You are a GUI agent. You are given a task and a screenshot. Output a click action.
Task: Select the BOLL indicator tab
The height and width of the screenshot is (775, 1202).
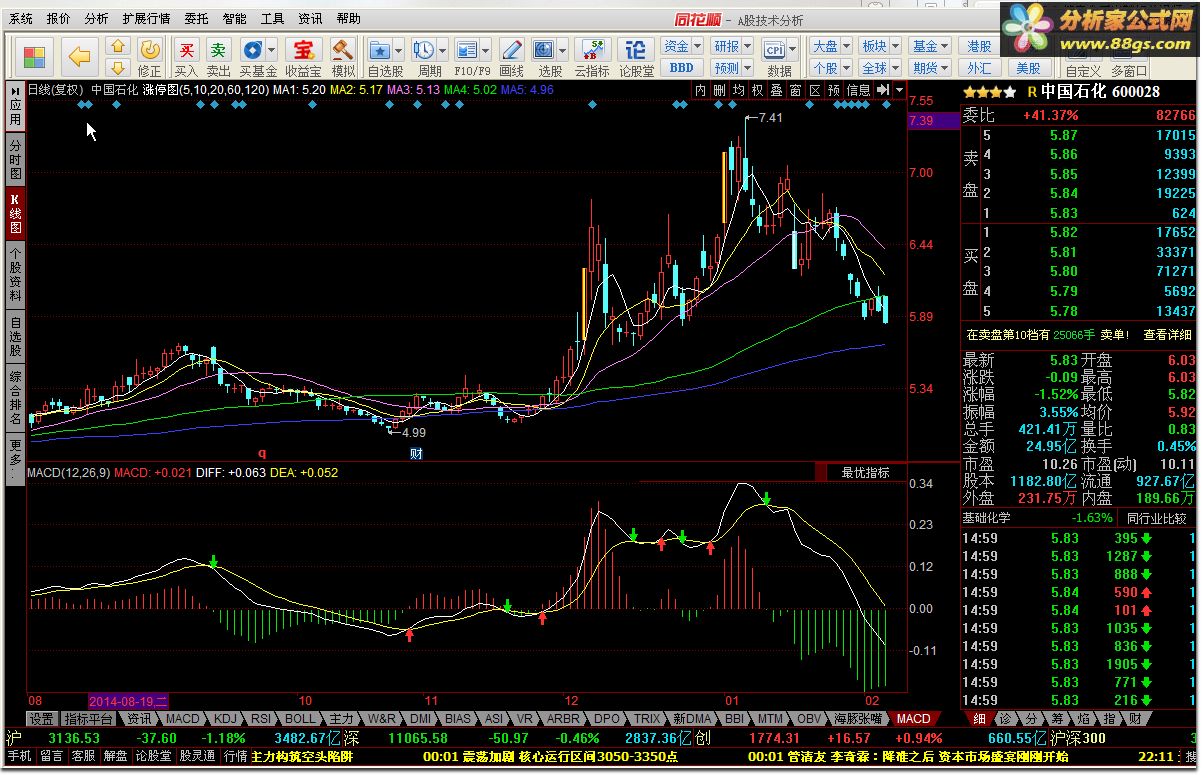pyautogui.click(x=301, y=719)
